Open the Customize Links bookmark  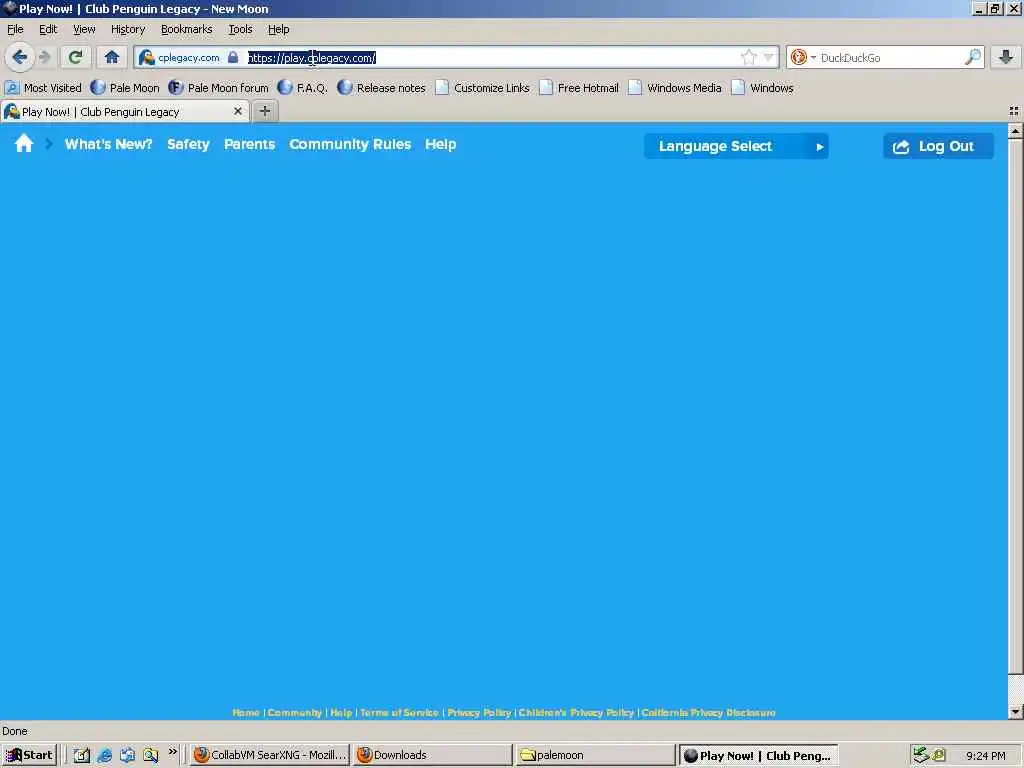pyautogui.click(x=483, y=88)
